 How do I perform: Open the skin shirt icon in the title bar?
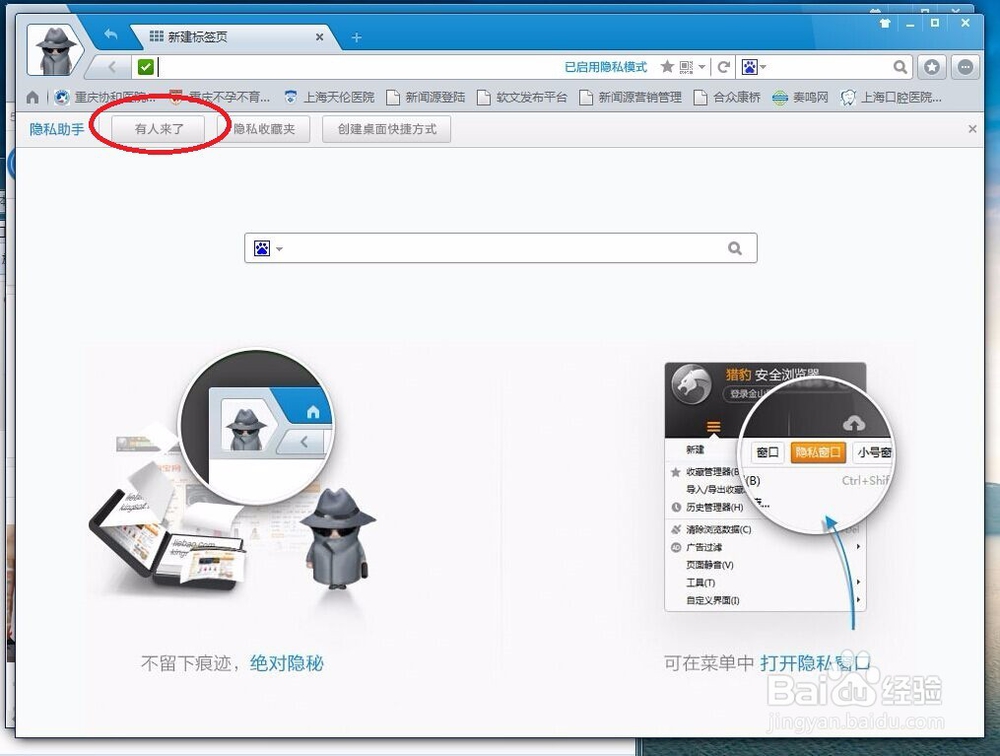tap(885, 23)
